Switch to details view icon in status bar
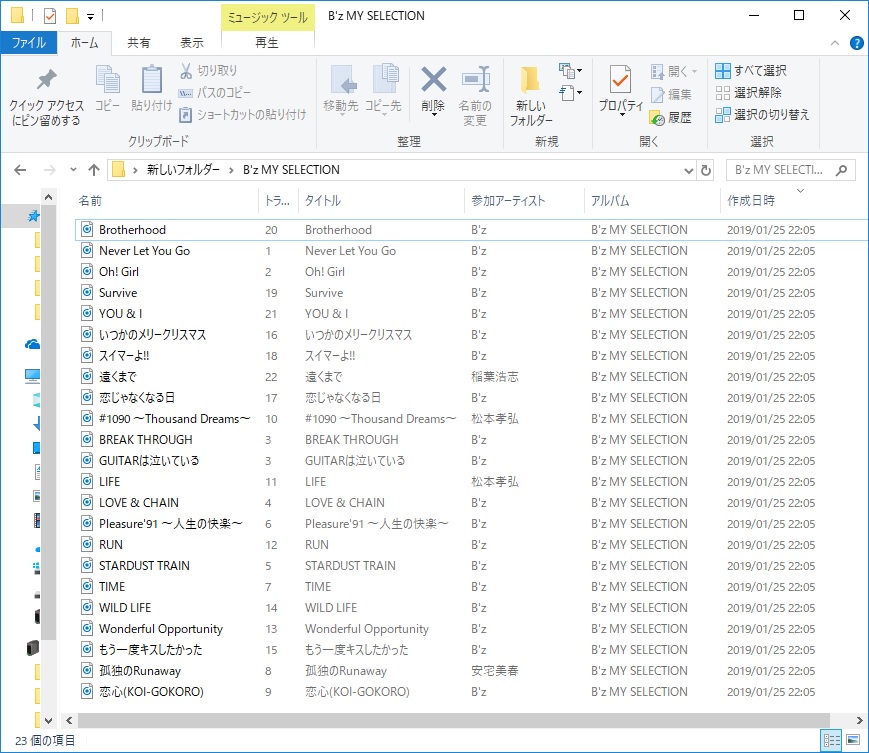 click(x=831, y=740)
